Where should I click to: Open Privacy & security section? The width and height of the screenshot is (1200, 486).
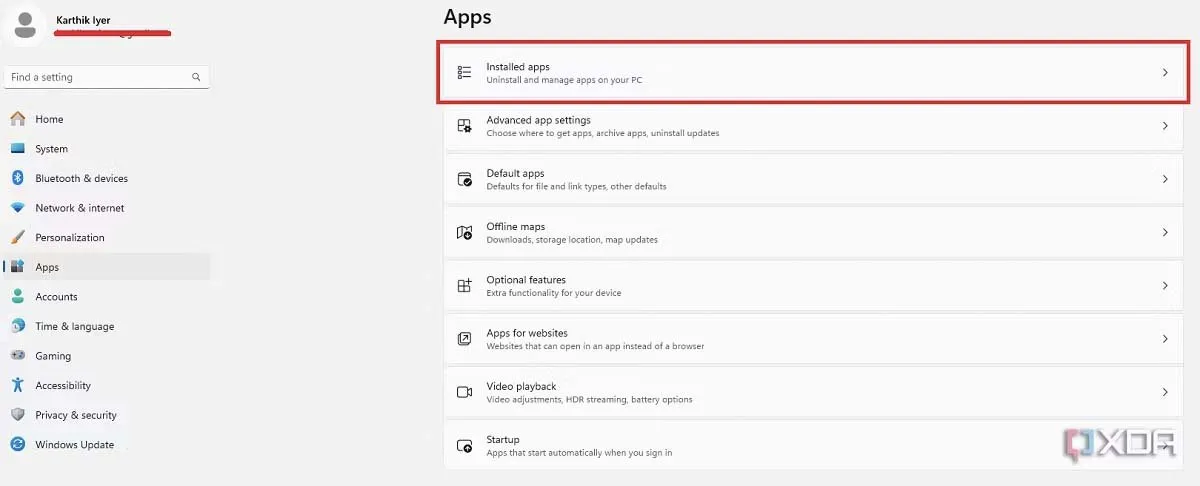pyautogui.click(x=75, y=415)
